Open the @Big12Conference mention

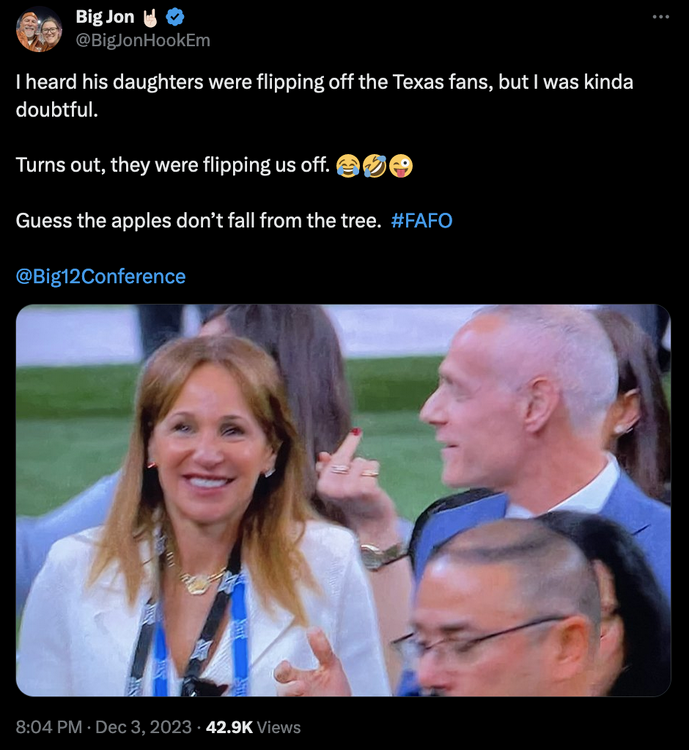coord(101,276)
